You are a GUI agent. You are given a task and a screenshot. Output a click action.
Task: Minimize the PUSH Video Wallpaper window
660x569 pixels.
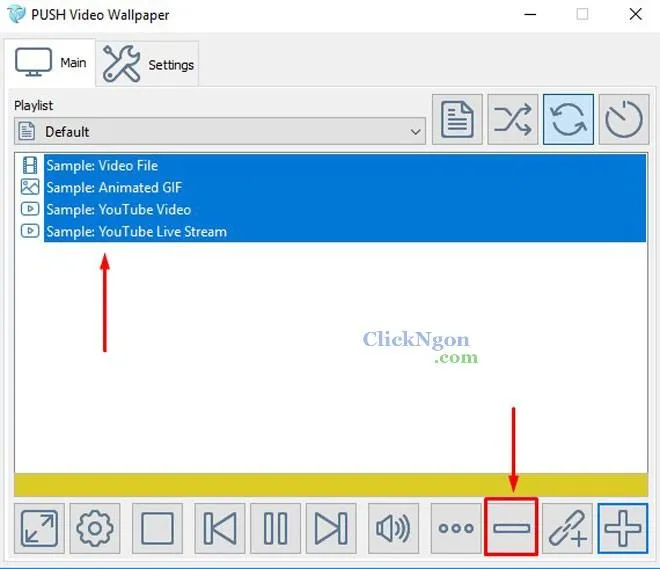click(x=530, y=14)
